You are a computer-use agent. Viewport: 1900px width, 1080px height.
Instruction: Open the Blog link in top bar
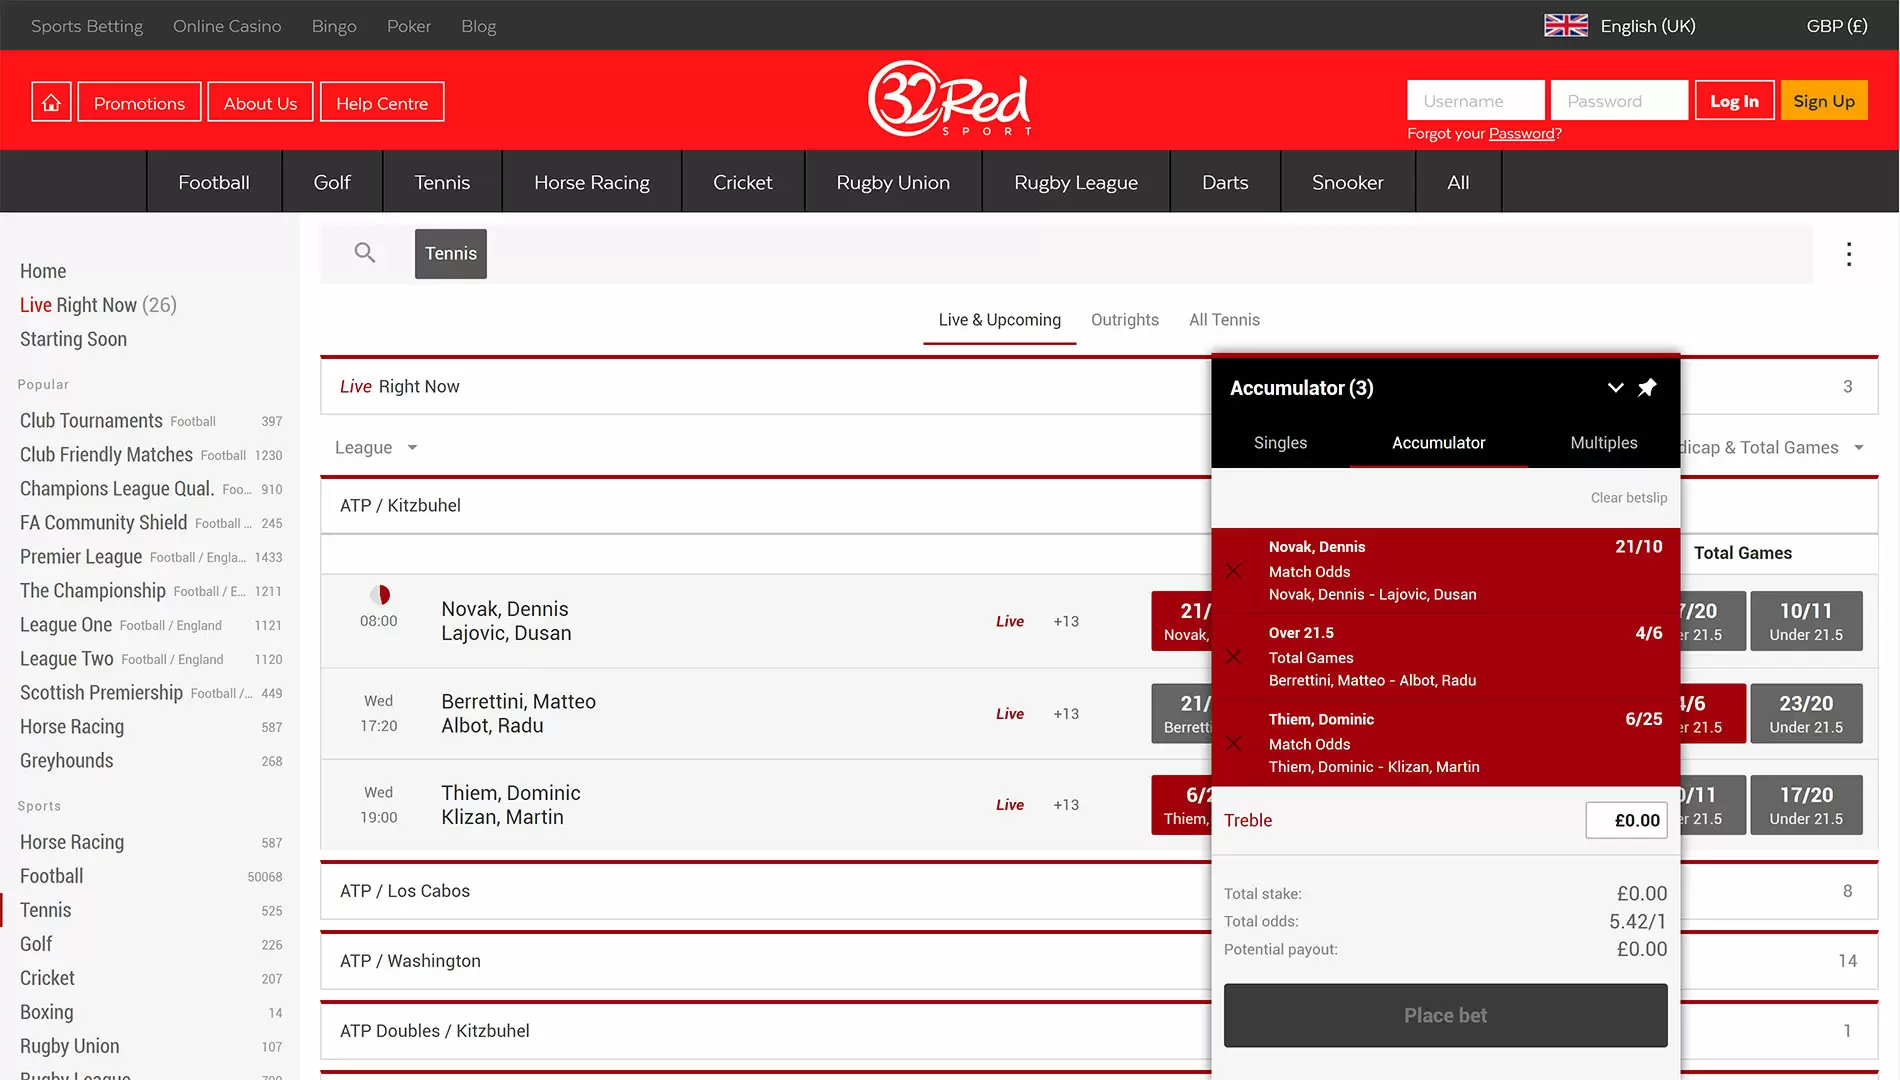click(478, 26)
